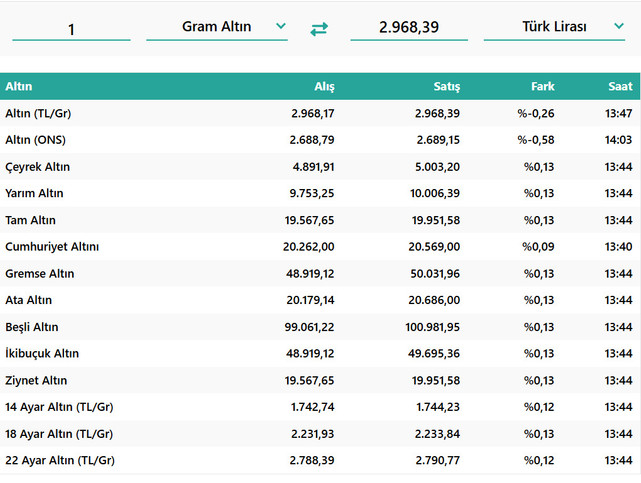Click the Satış column header
Screen dimensions: 641x483
coord(445,87)
